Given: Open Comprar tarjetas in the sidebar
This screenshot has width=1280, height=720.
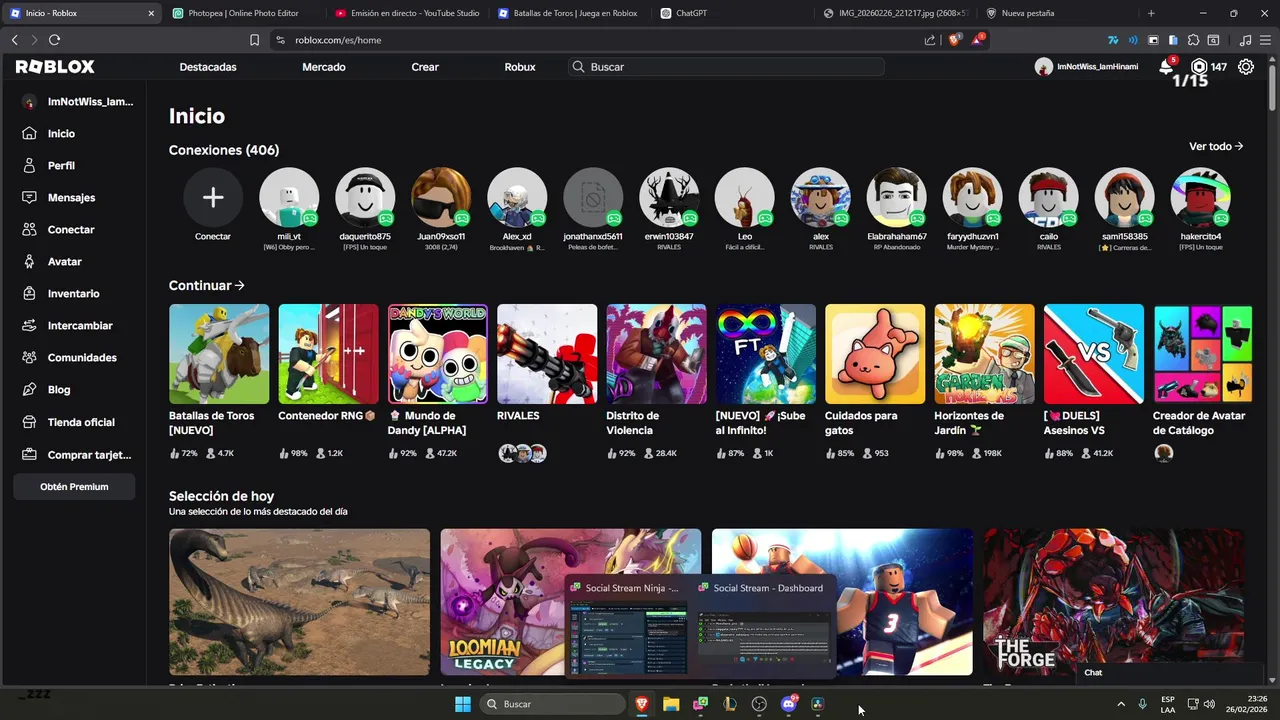Looking at the screenshot, I should coord(89,455).
